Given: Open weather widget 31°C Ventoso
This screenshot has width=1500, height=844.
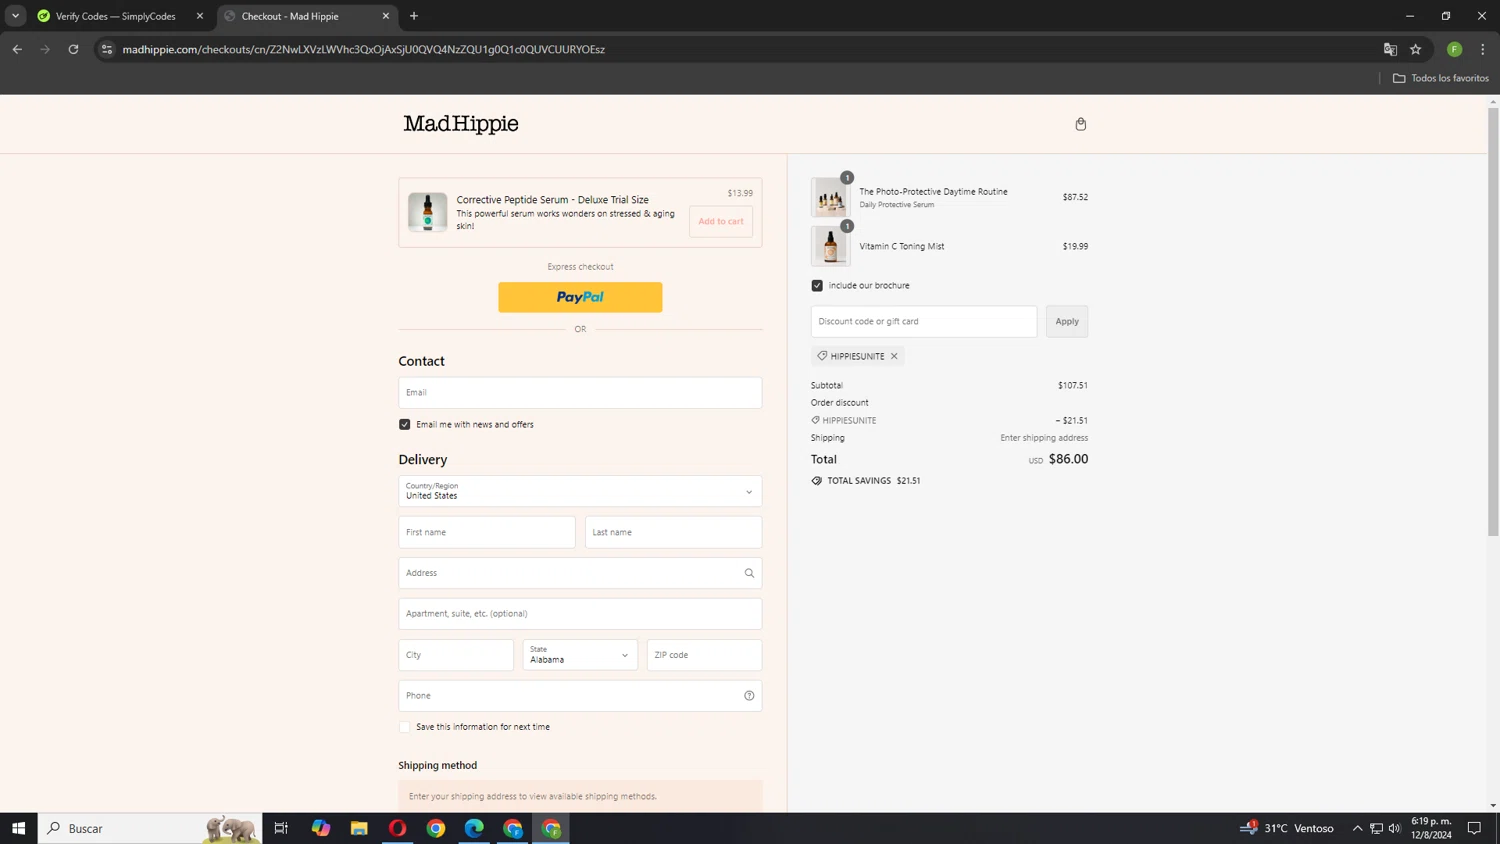Looking at the screenshot, I should click(x=1288, y=828).
